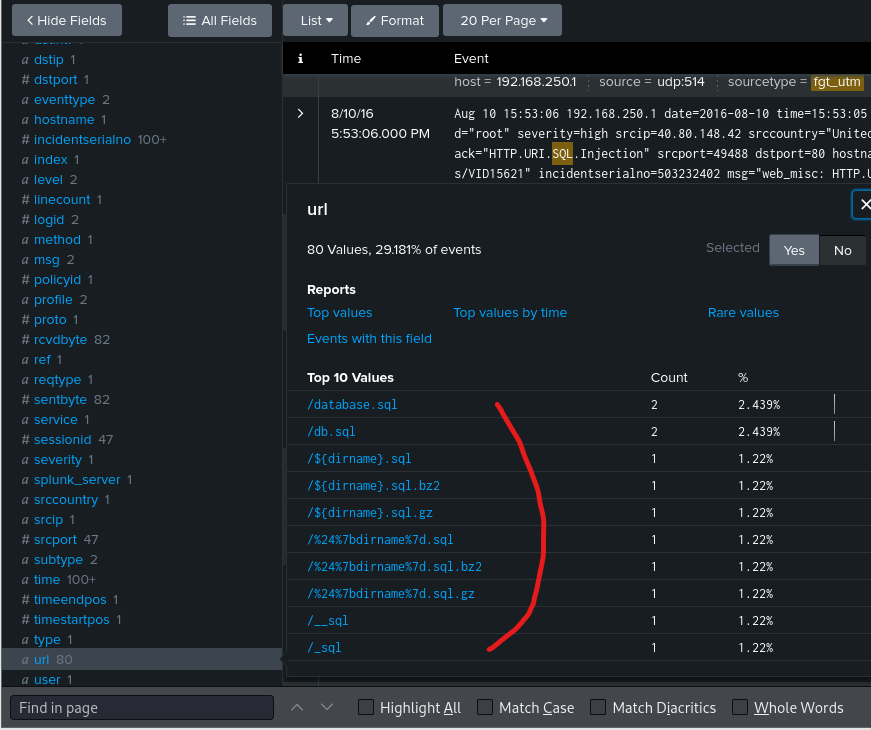The width and height of the screenshot is (871, 730).
Task: Select /${dirname}.sql url value
Action: click(x=359, y=459)
